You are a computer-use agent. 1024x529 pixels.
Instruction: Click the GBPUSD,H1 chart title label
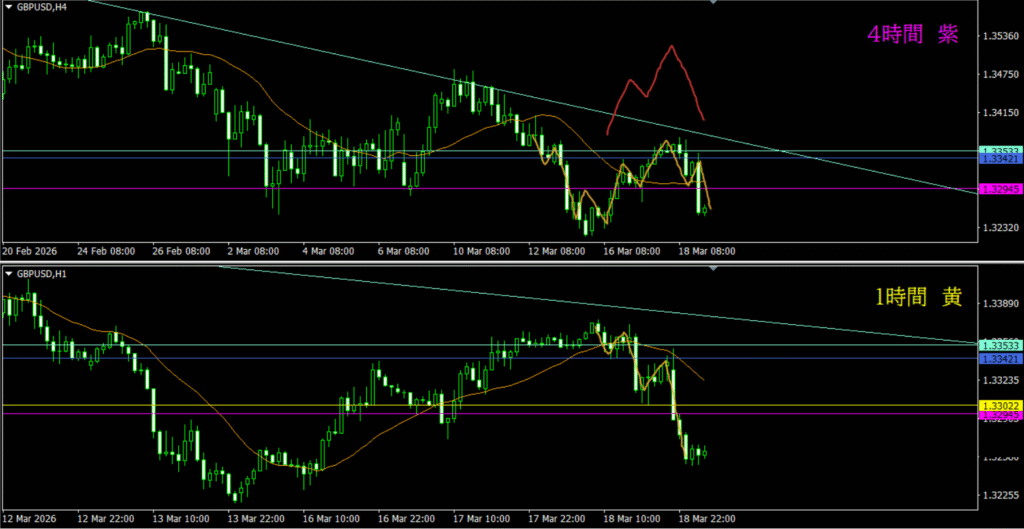click(x=42, y=273)
